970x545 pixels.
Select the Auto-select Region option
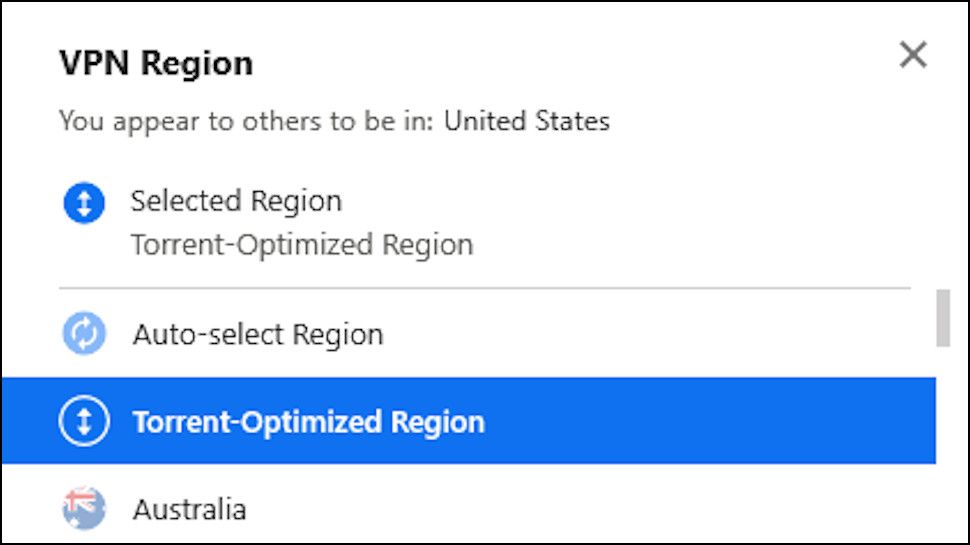(x=257, y=334)
